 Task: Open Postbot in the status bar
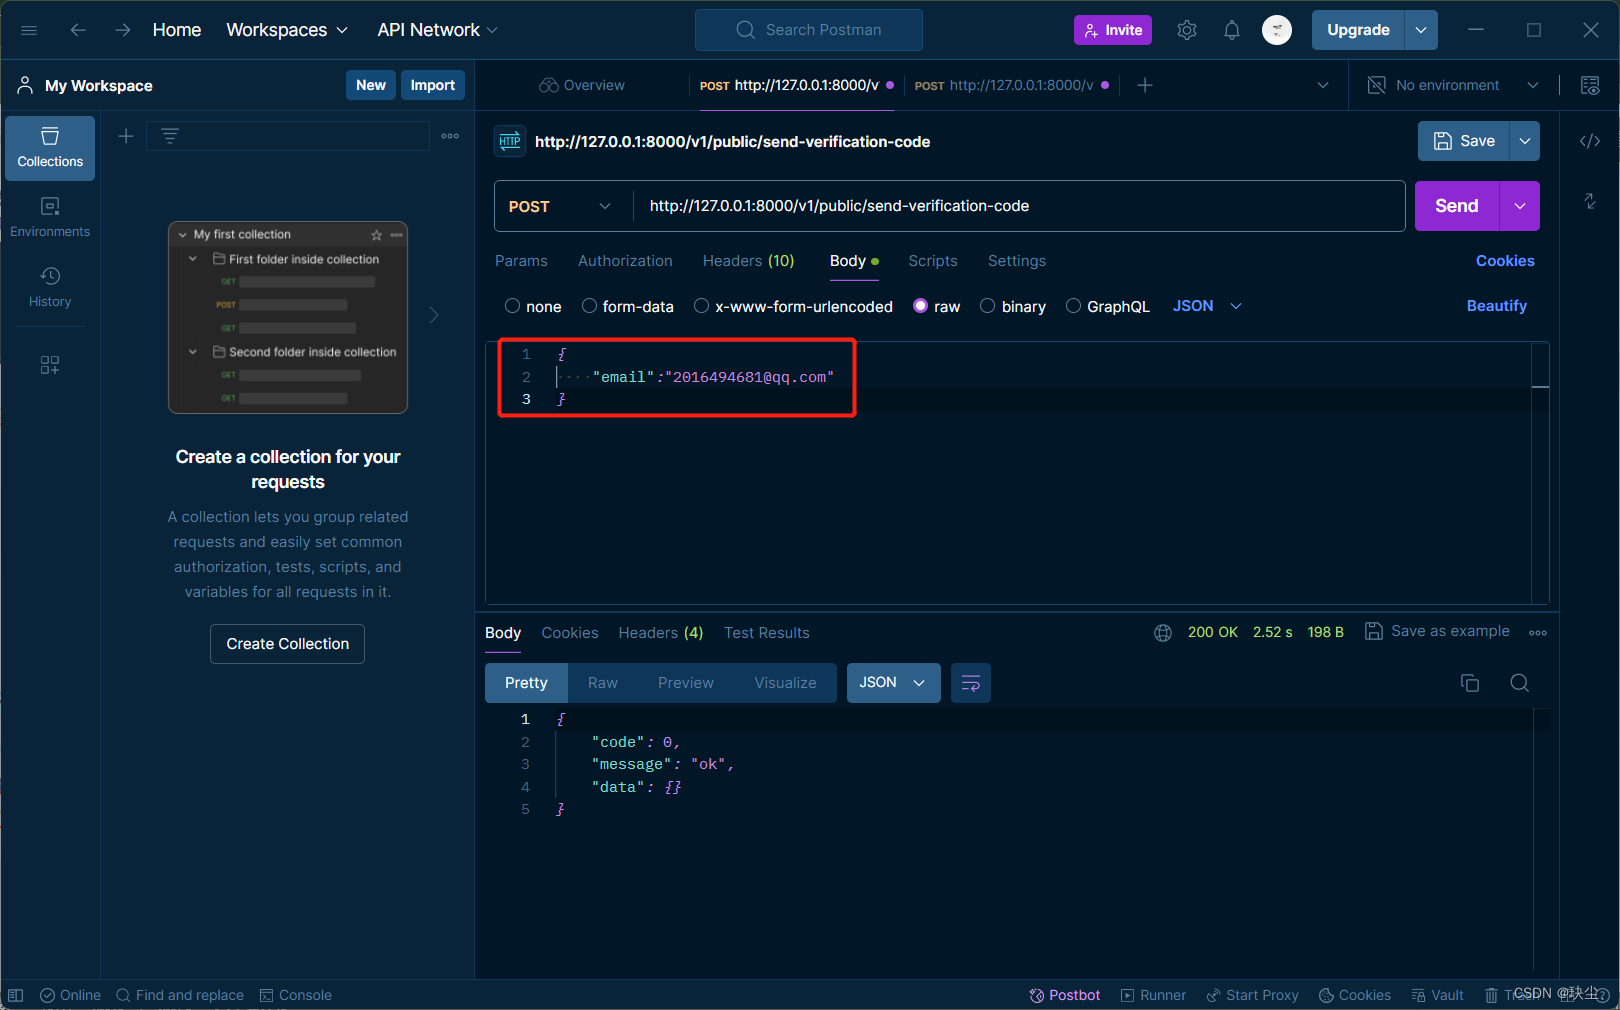click(1065, 995)
